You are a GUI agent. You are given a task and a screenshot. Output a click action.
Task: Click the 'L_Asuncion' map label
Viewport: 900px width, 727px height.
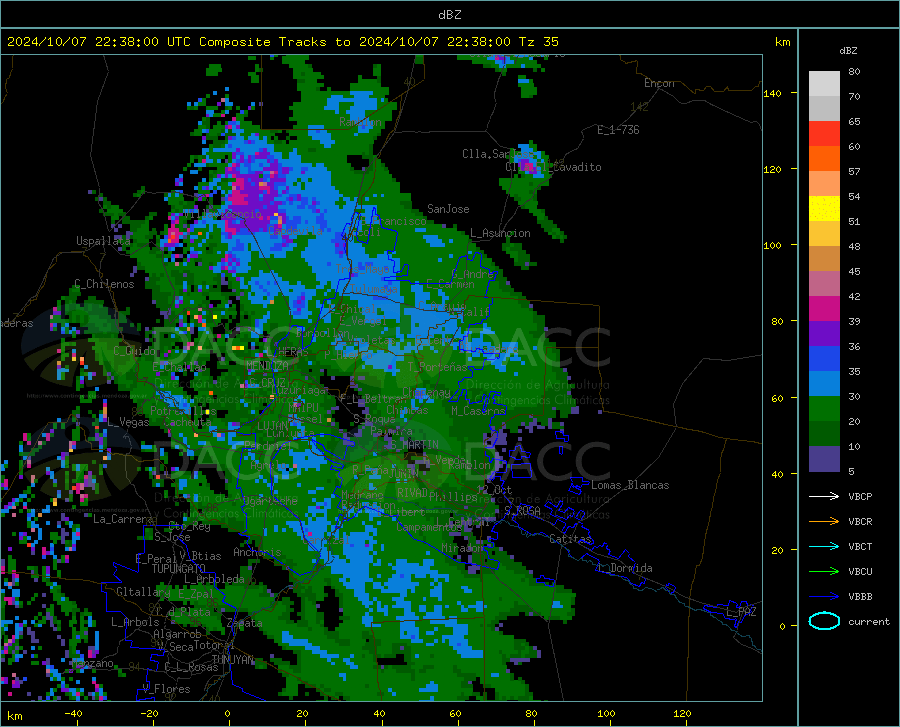coord(500,233)
